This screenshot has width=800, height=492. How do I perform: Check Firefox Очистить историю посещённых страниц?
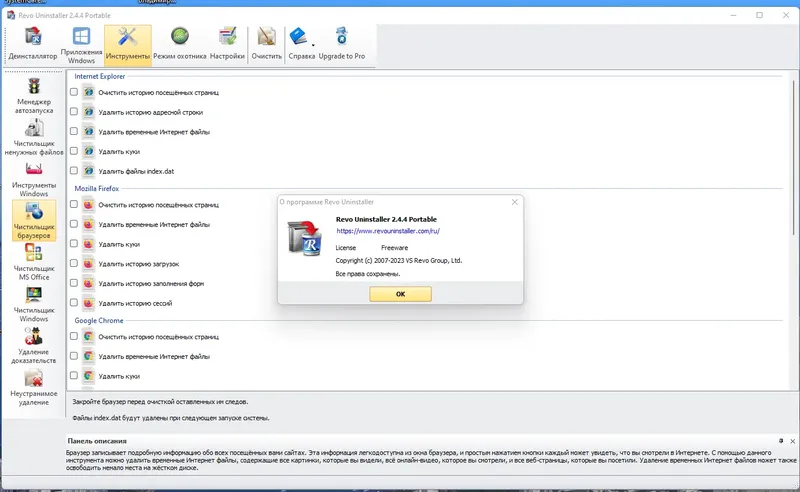74,204
